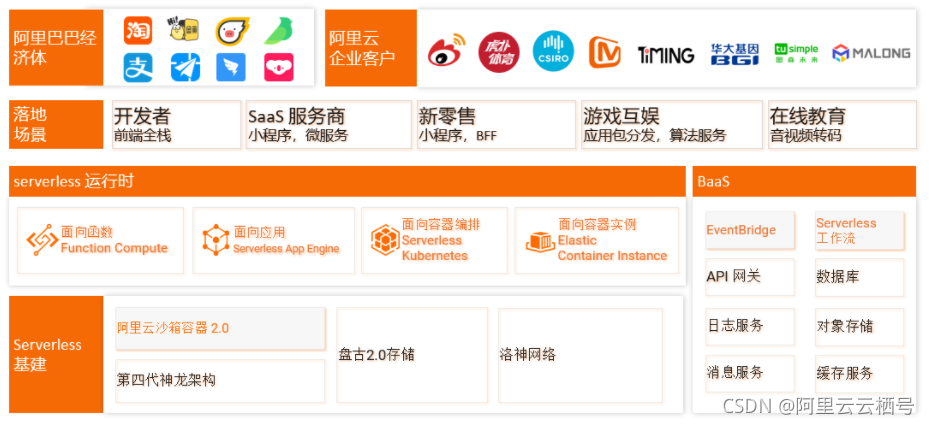Screen dimensions: 929x424
Task: Click the orange Taobao logo
Action: click(138, 31)
